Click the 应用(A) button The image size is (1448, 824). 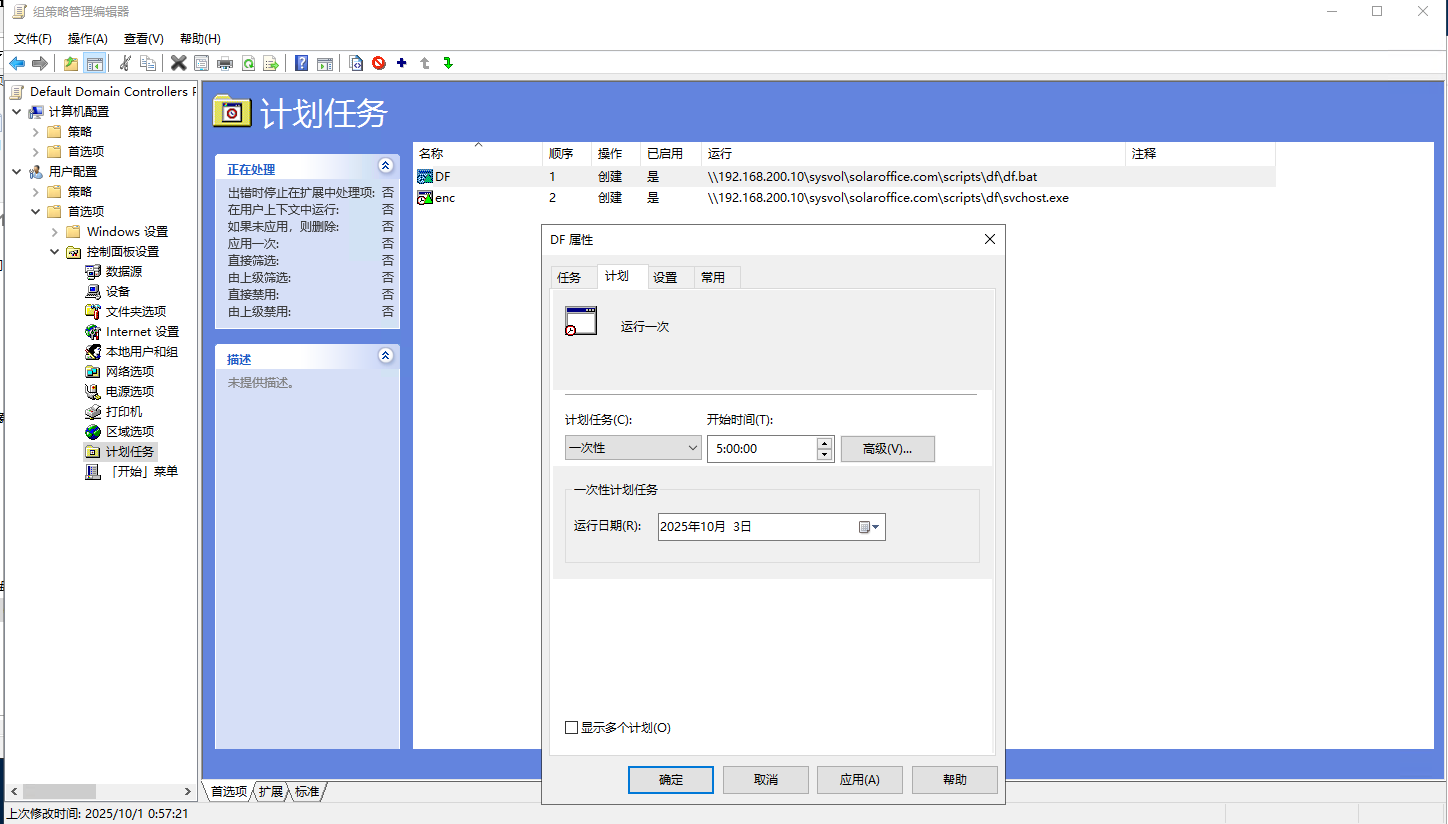pos(859,780)
